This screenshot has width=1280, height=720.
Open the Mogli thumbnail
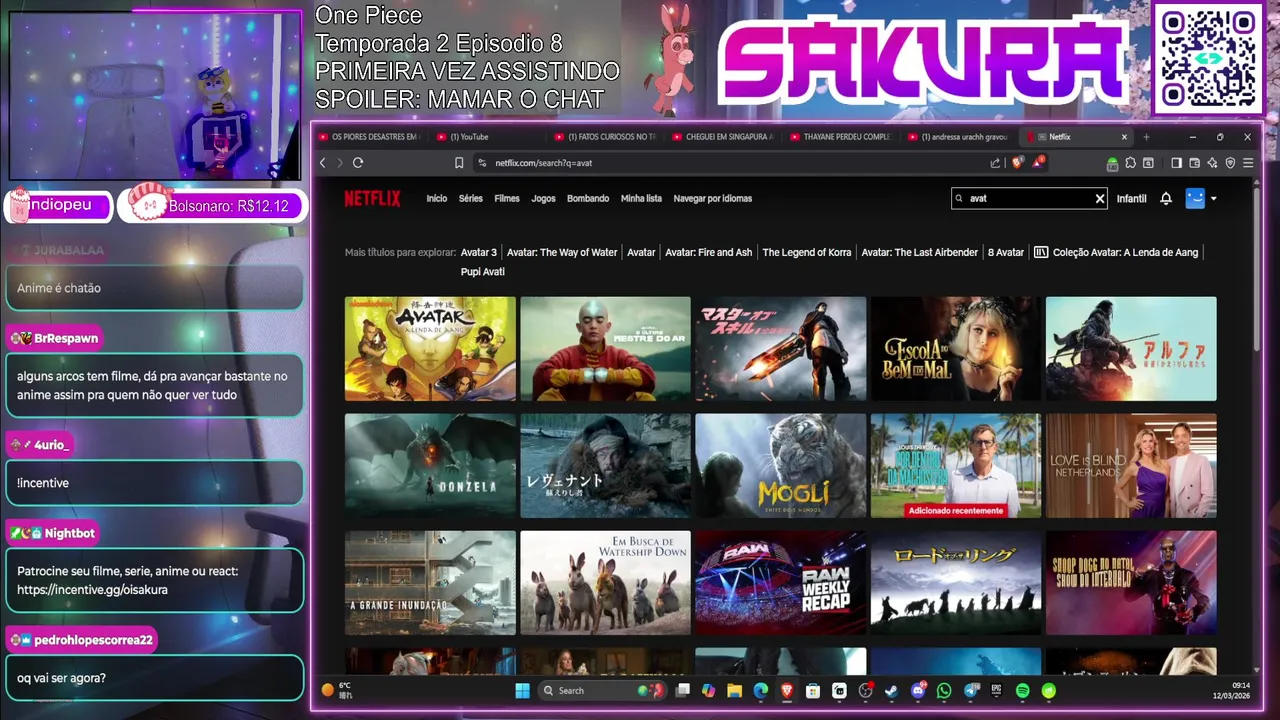781,466
